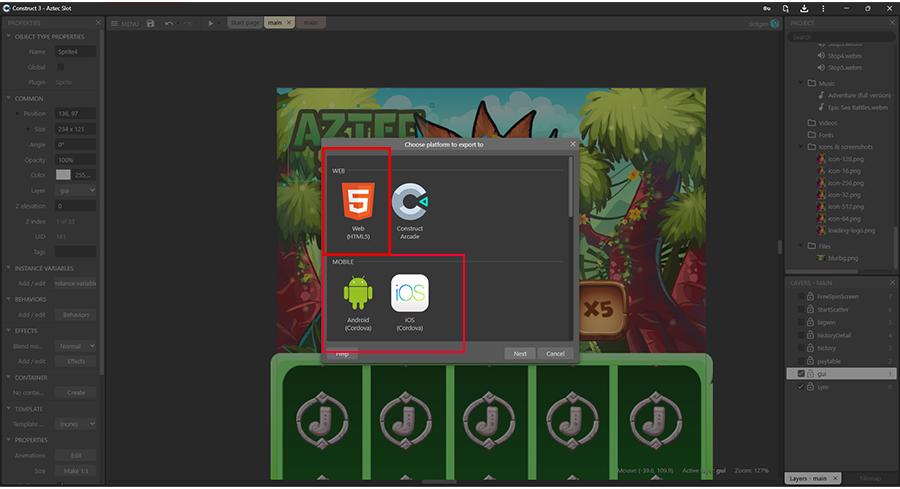
Task: Select Construct Arcade export platform
Action: click(x=409, y=210)
